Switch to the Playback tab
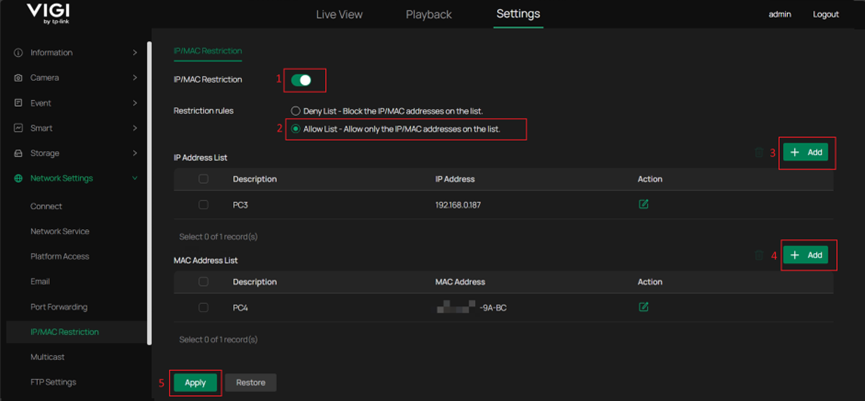This screenshot has width=865, height=401. [429, 14]
